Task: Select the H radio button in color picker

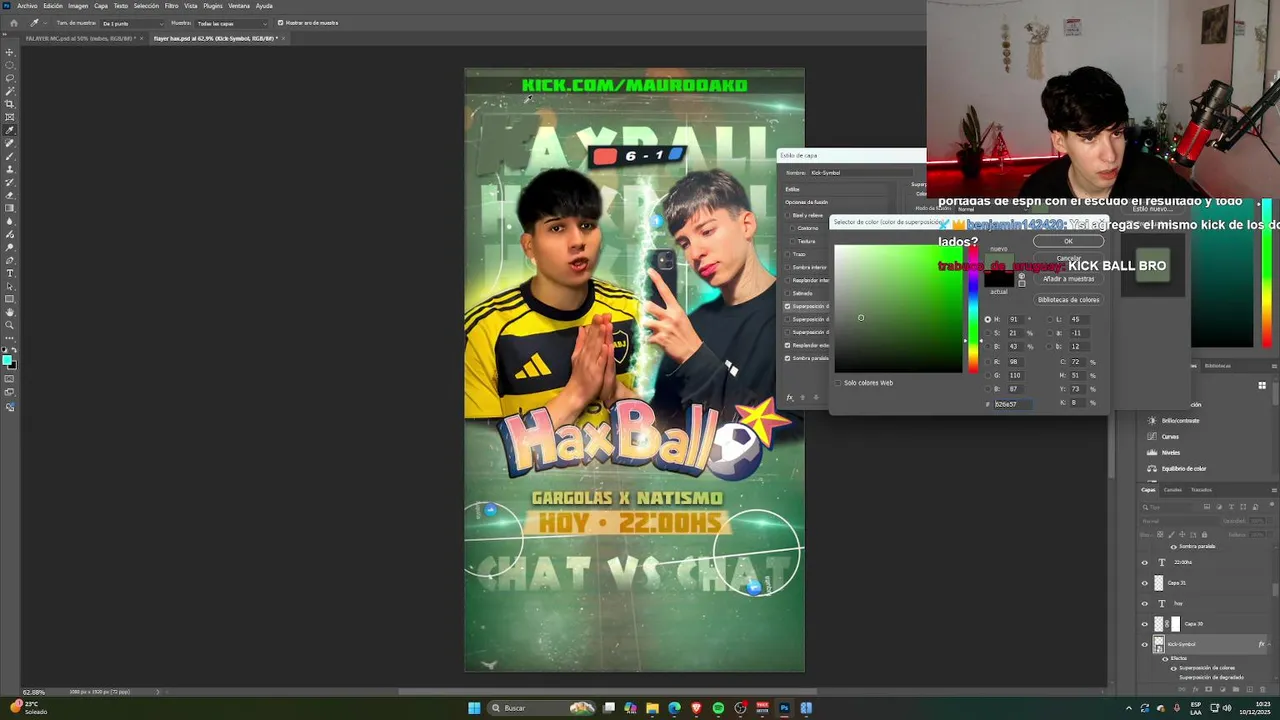Action: pos(988,319)
